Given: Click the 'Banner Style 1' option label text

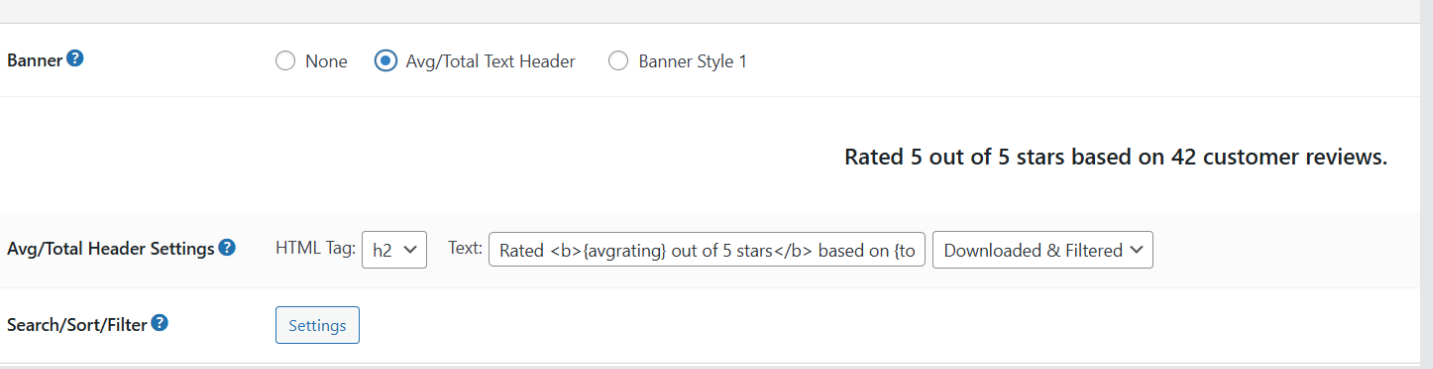Looking at the screenshot, I should pos(693,61).
